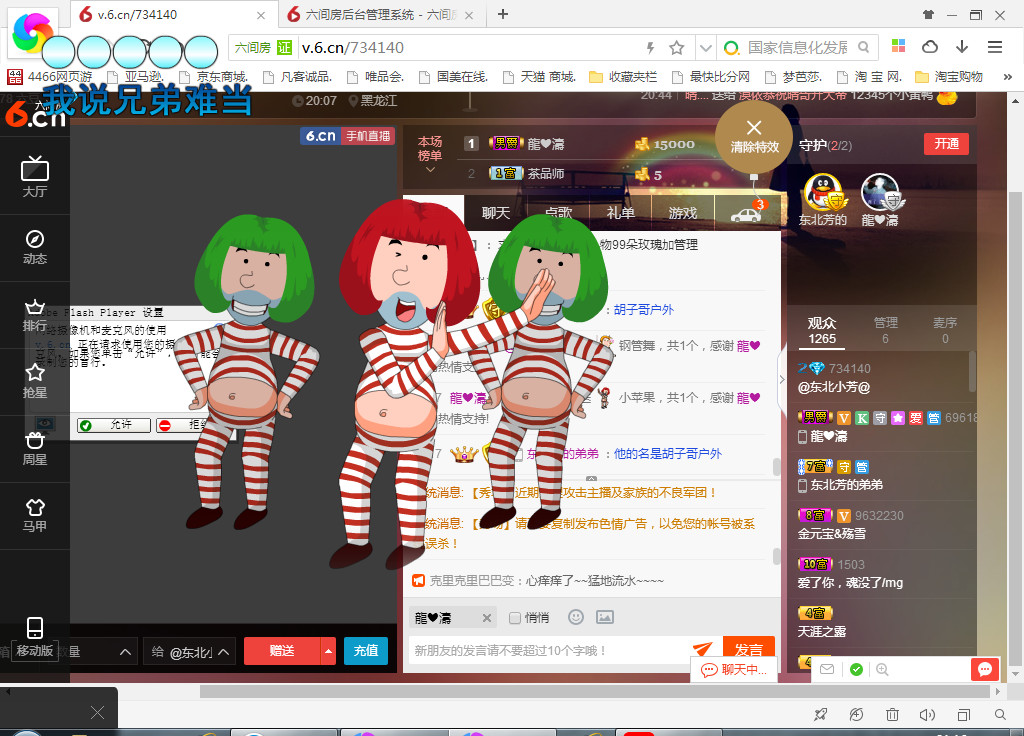This screenshot has height=736, width=1024.
Task: Click the 开通 guardian subscribe button
Action: pyautogui.click(x=946, y=144)
